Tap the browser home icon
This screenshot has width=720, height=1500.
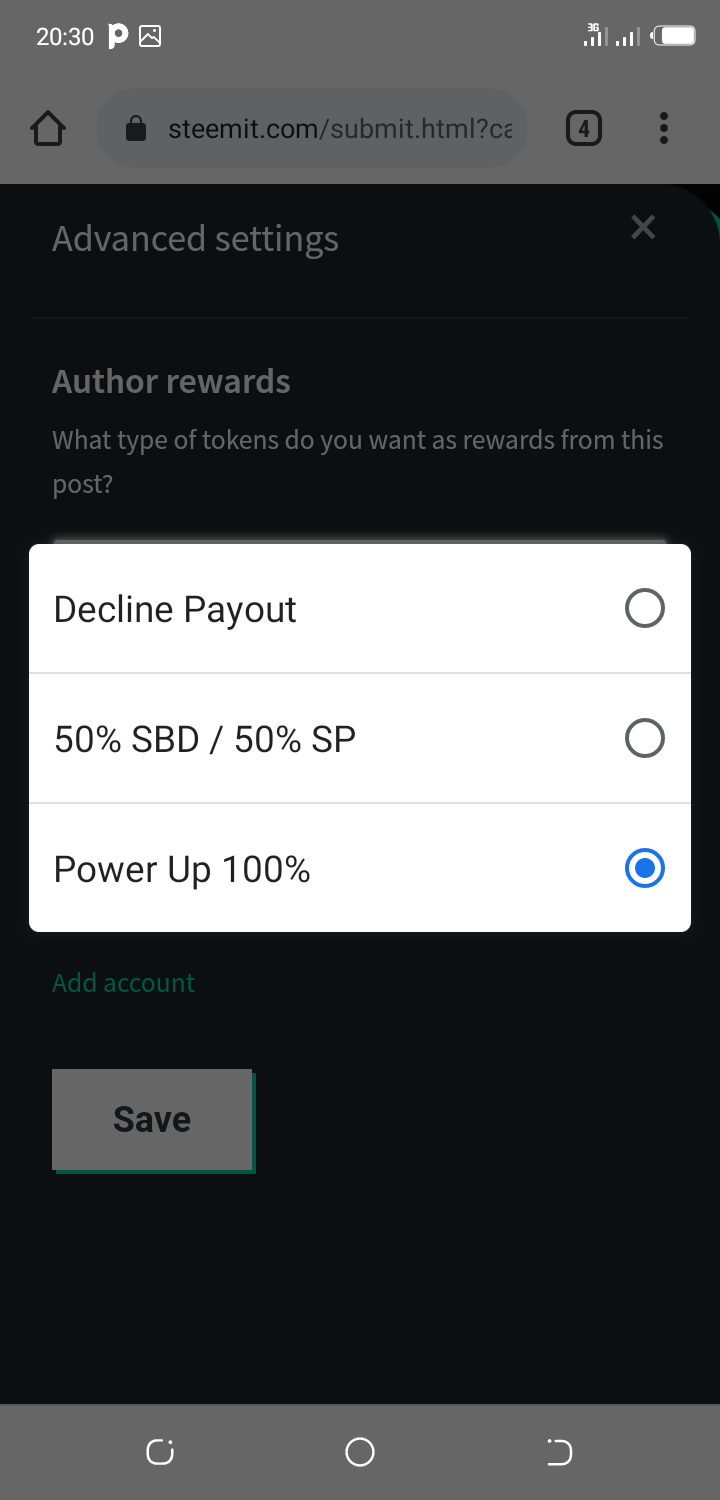(48, 128)
